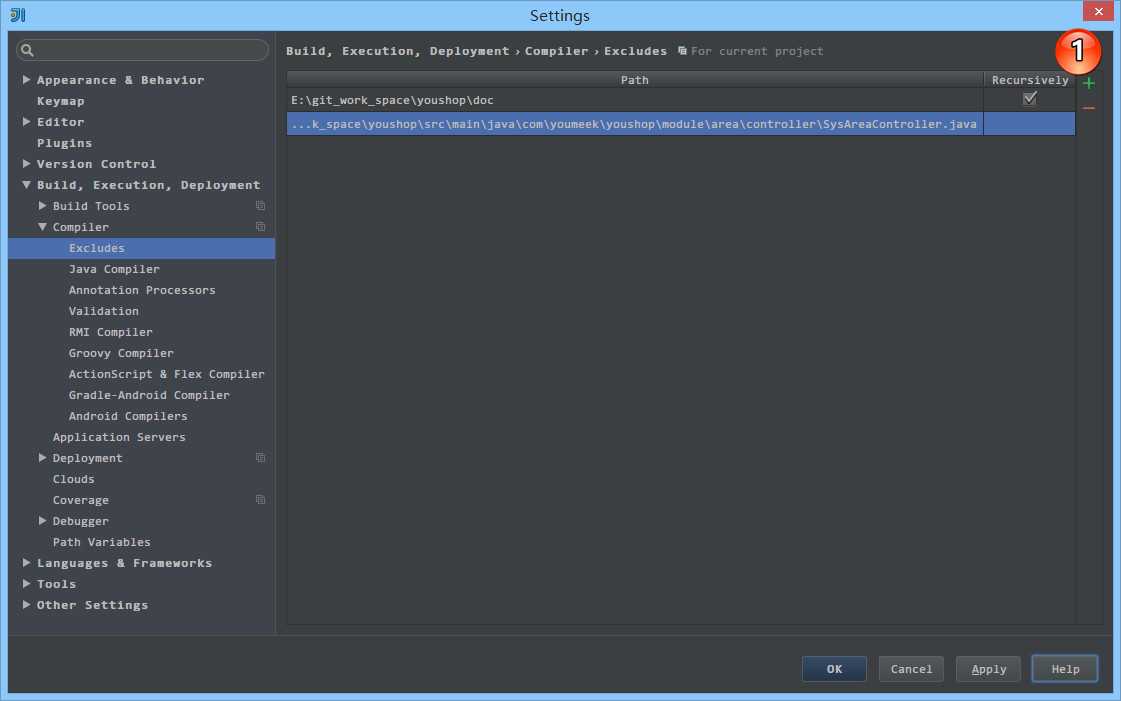The width and height of the screenshot is (1121, 701).
Task: Click the IntelliJ logo in title bar
Action: tap(18, 15)
